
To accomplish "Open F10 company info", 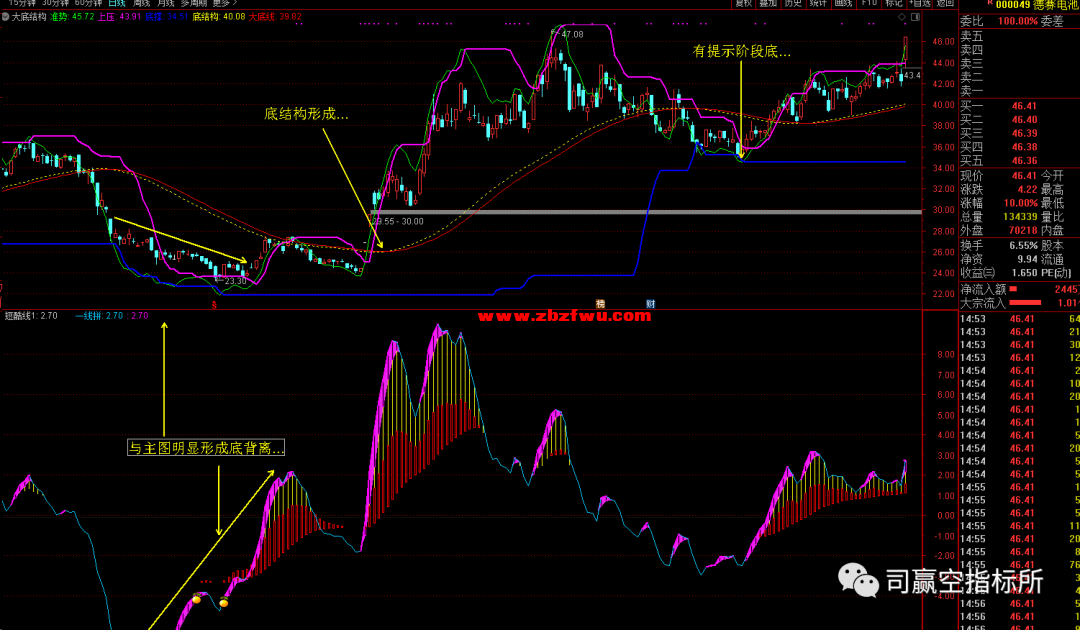I will (x=869, y=3).
